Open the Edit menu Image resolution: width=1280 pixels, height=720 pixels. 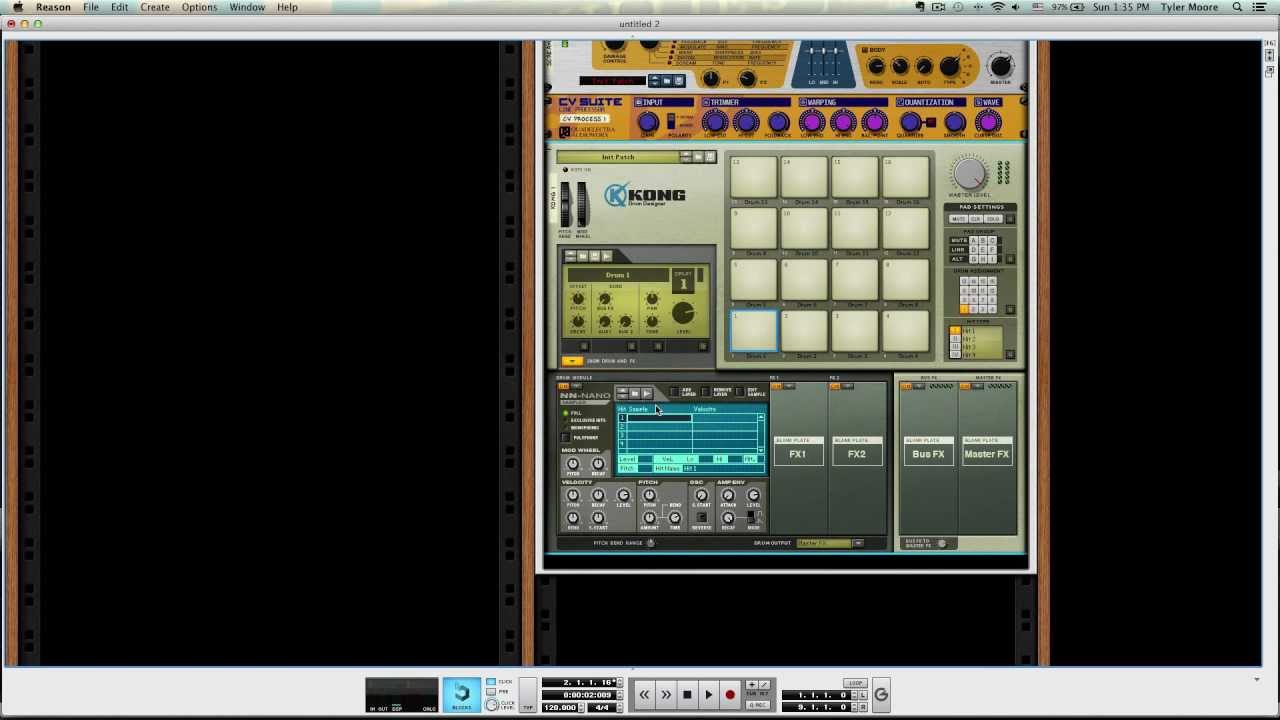(x=119, y=7)
